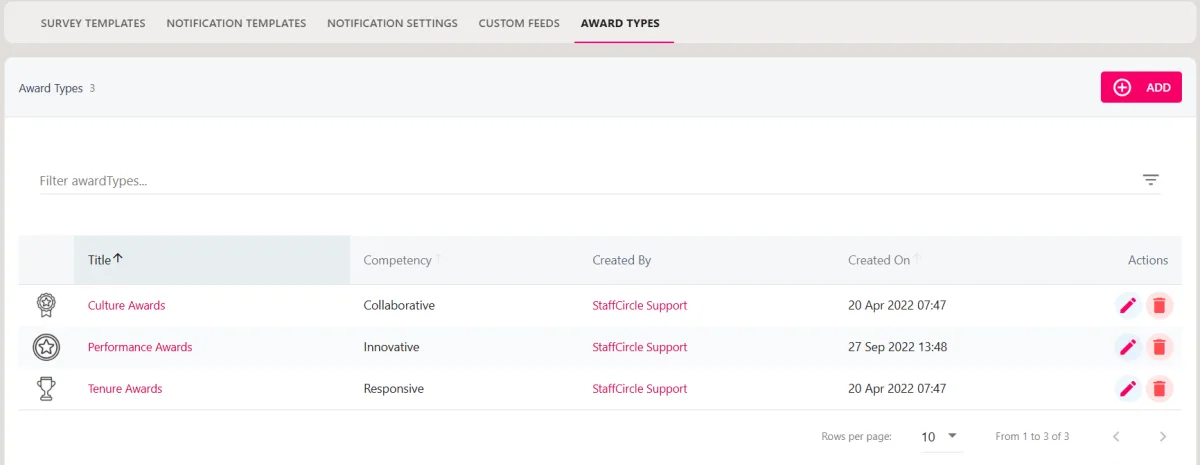Open the Culture Awards link
The height and width of the screenshot is (465, 1200).
127,305
